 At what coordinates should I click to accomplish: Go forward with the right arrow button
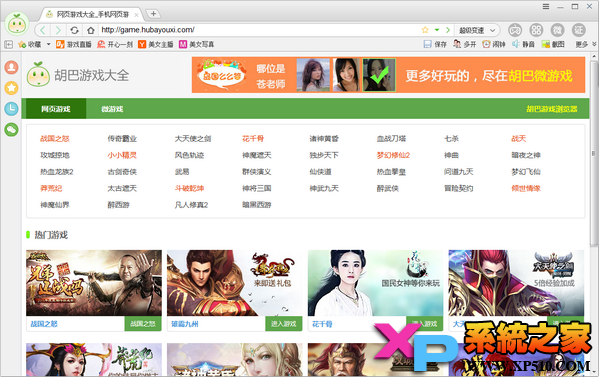click(x=58, y=30)
